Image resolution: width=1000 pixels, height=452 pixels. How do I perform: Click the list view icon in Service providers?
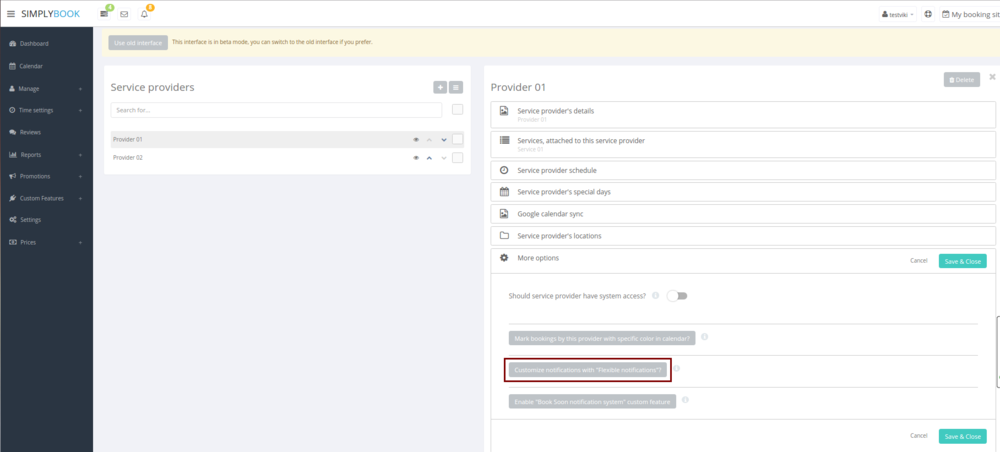click(456, 88)
